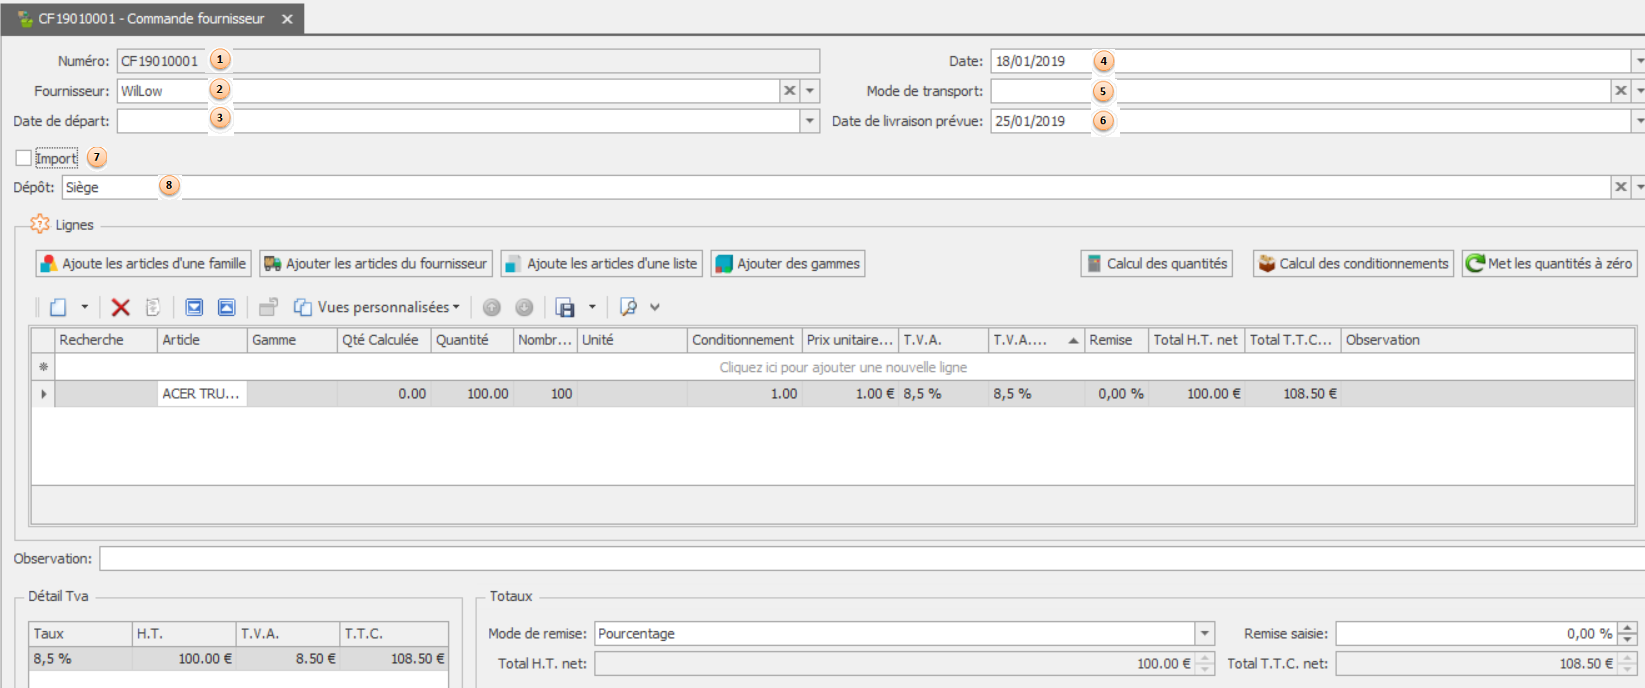Click the 8.50 € T.V.A. cell in Détail Tva
The image size is (1645, 688).
[x=288, y=659]
